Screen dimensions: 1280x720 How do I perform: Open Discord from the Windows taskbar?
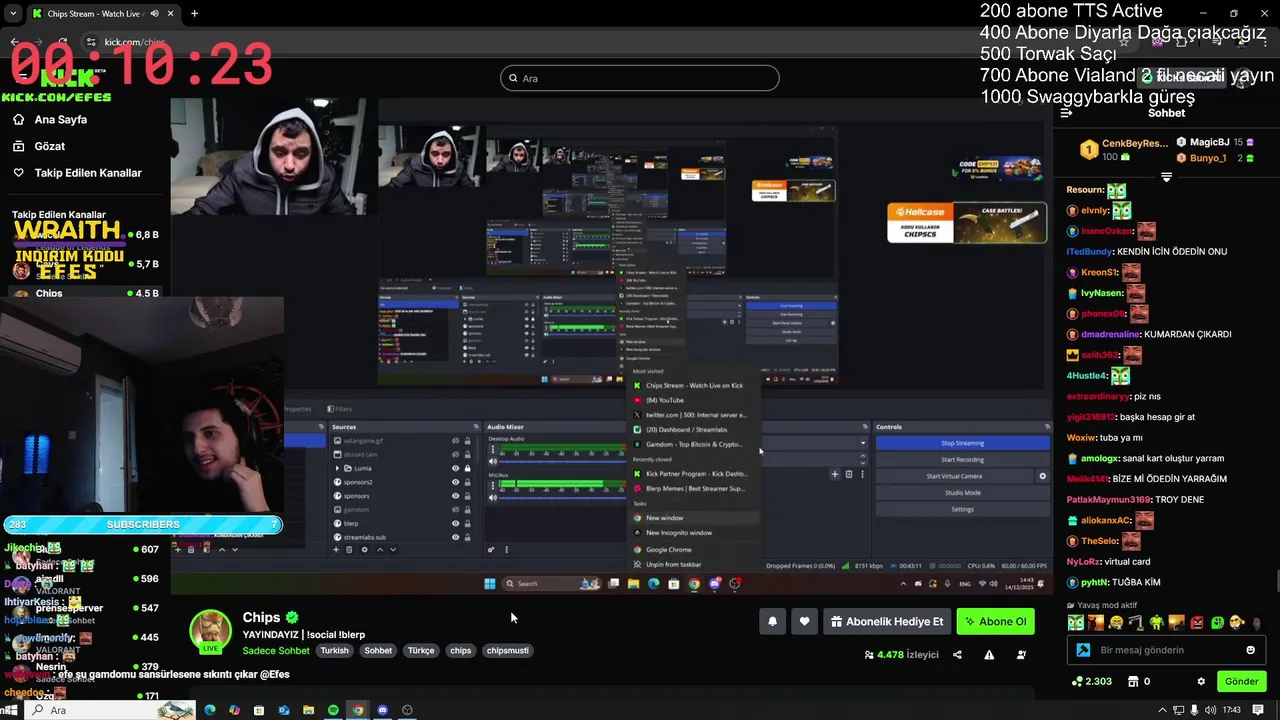point(382,710)
